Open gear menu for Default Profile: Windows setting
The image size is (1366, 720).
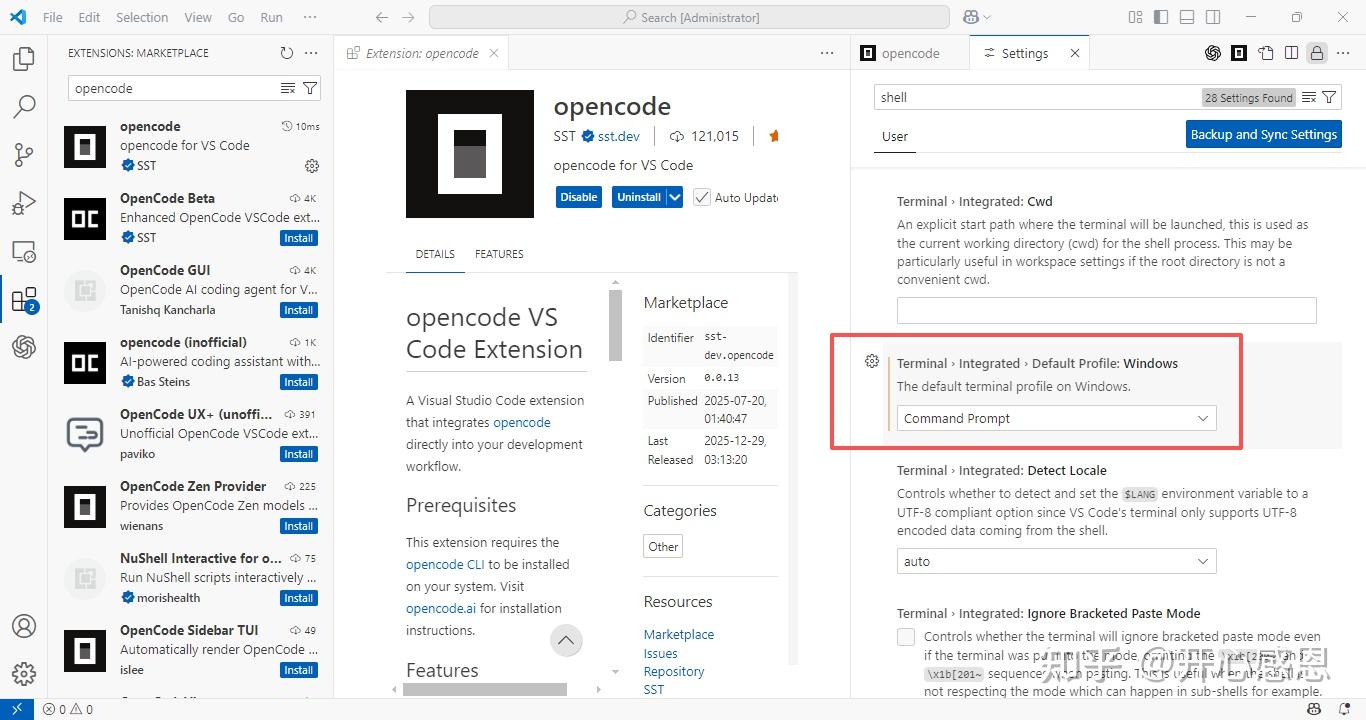(x=872, y=361)
